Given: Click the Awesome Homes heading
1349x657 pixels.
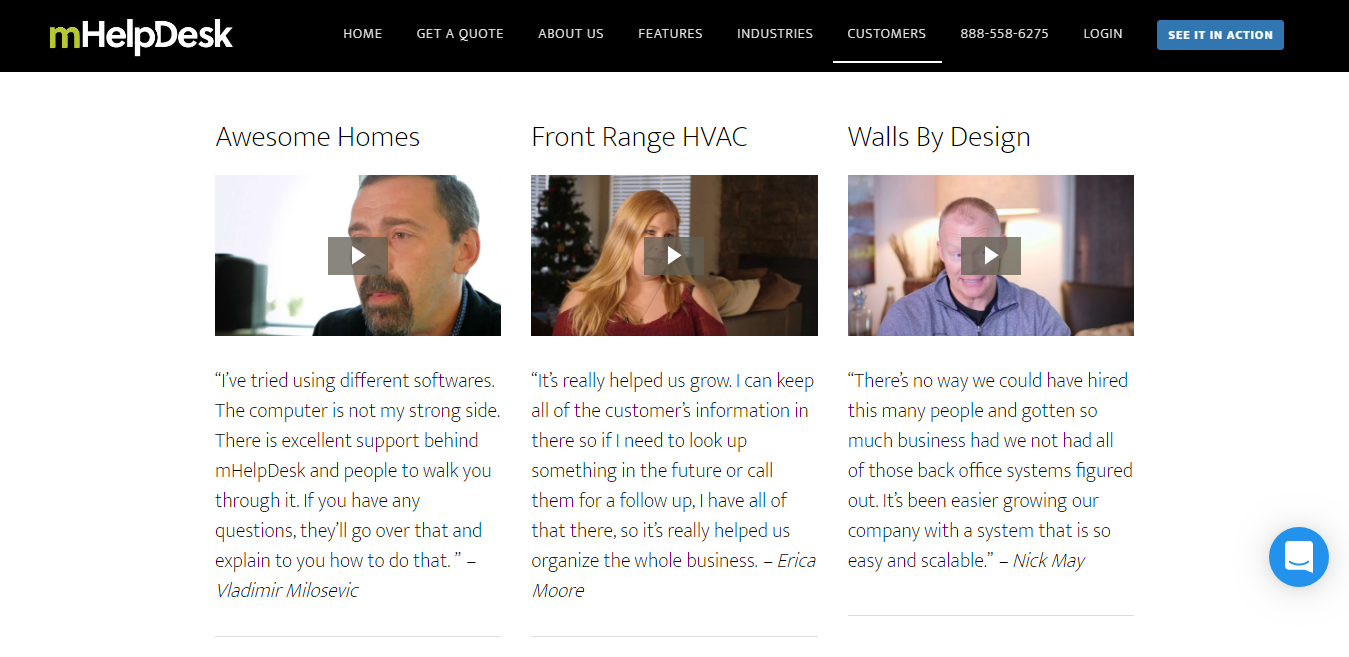Looking at the screenshot, I should click(318, 137).
